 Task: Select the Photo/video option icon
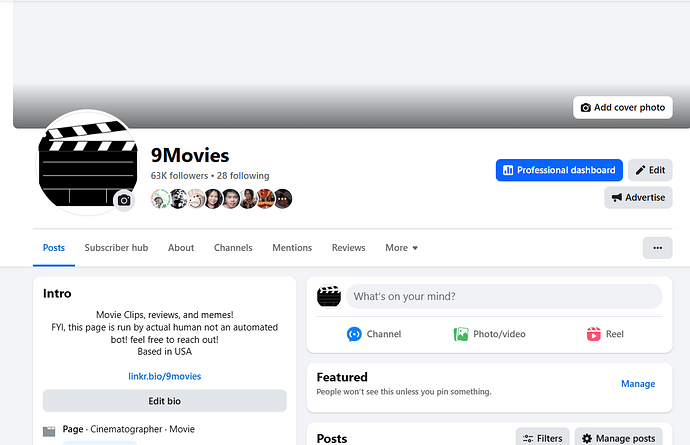(461, 334)
